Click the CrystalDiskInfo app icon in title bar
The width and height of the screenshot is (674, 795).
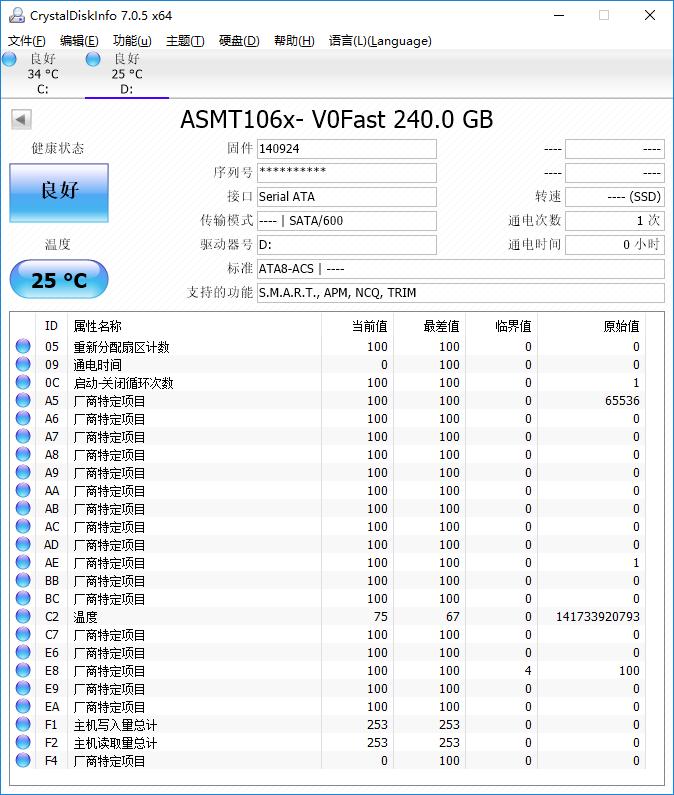click(17, 15)
